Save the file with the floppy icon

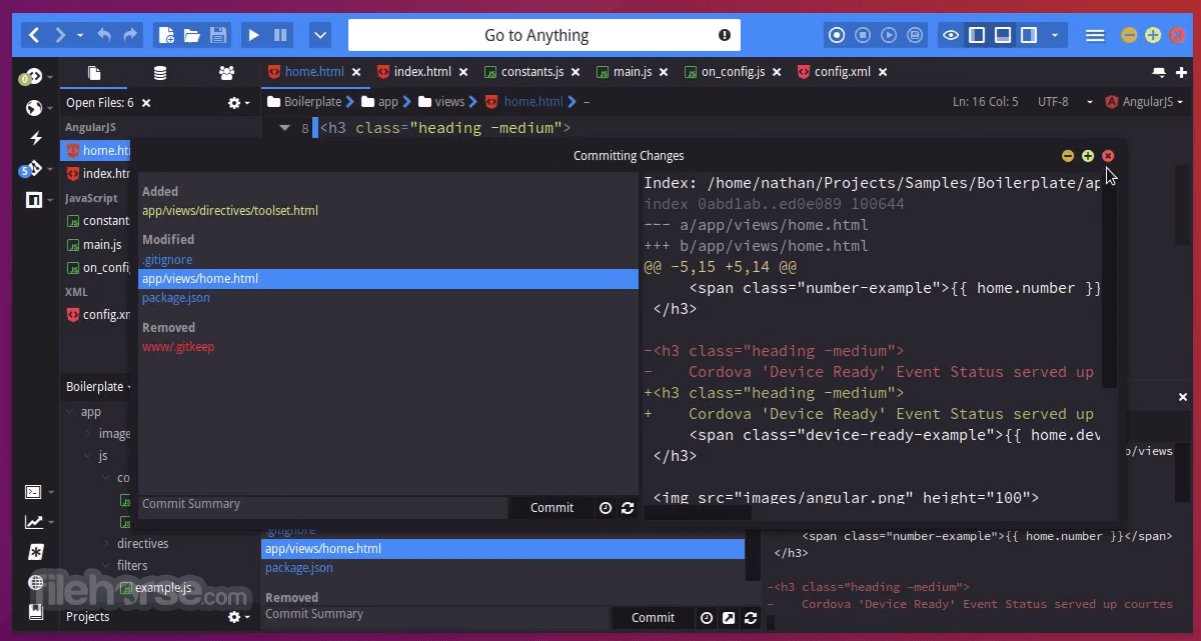click(x=218, y=35)
